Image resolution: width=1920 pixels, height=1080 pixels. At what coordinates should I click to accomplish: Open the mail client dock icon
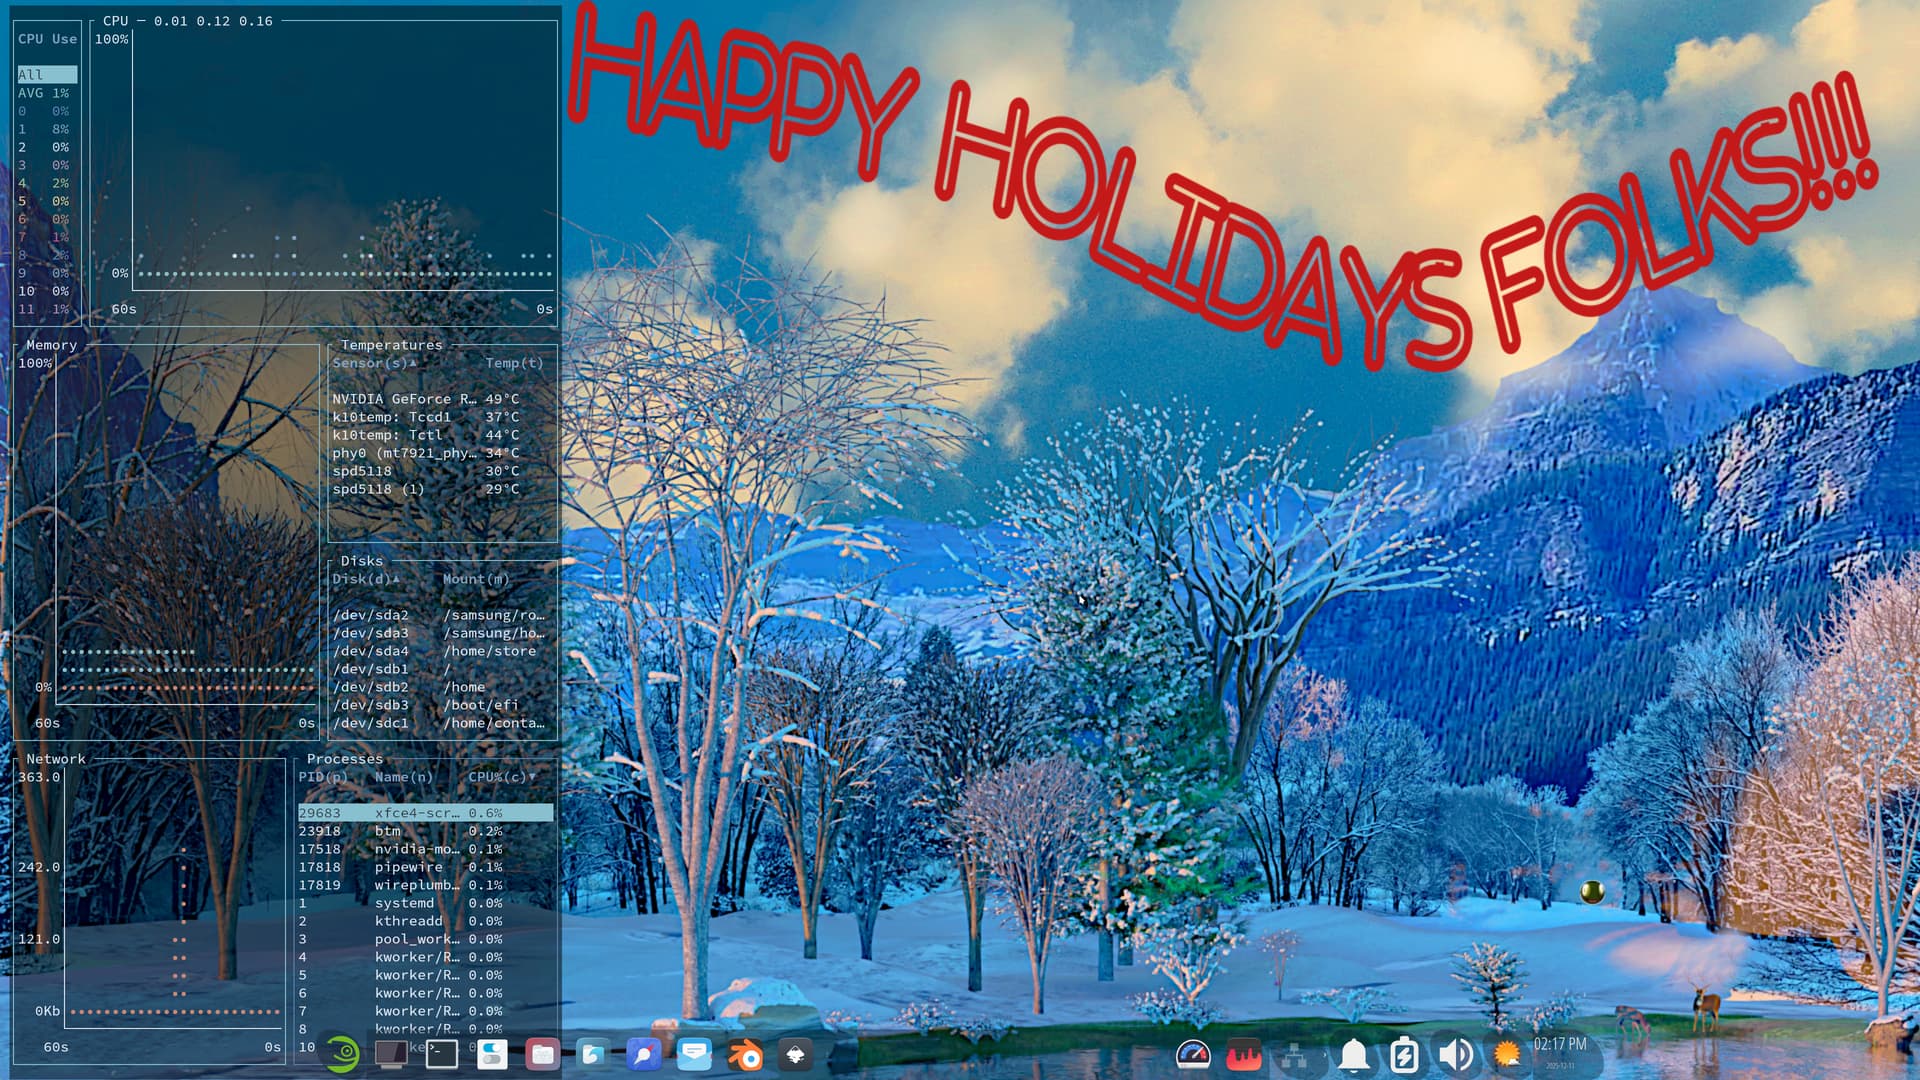click(694, 1054)
